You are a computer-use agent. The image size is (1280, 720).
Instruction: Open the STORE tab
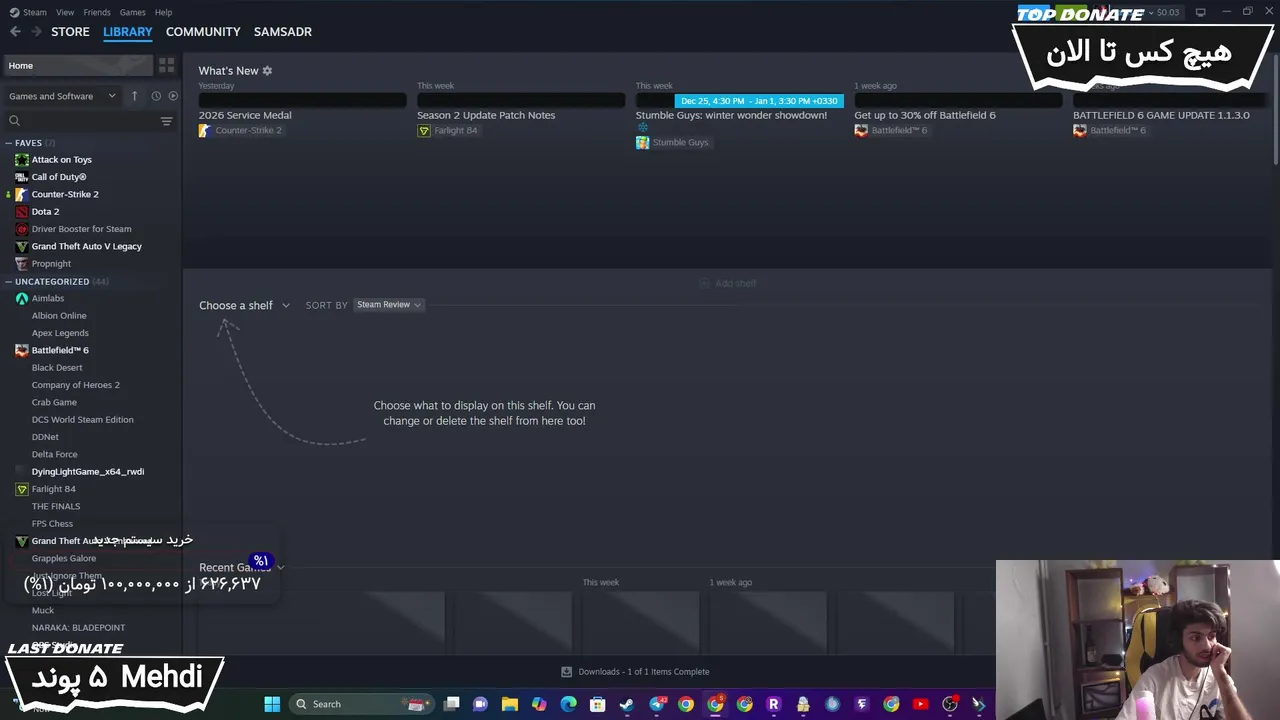(70, 32)
